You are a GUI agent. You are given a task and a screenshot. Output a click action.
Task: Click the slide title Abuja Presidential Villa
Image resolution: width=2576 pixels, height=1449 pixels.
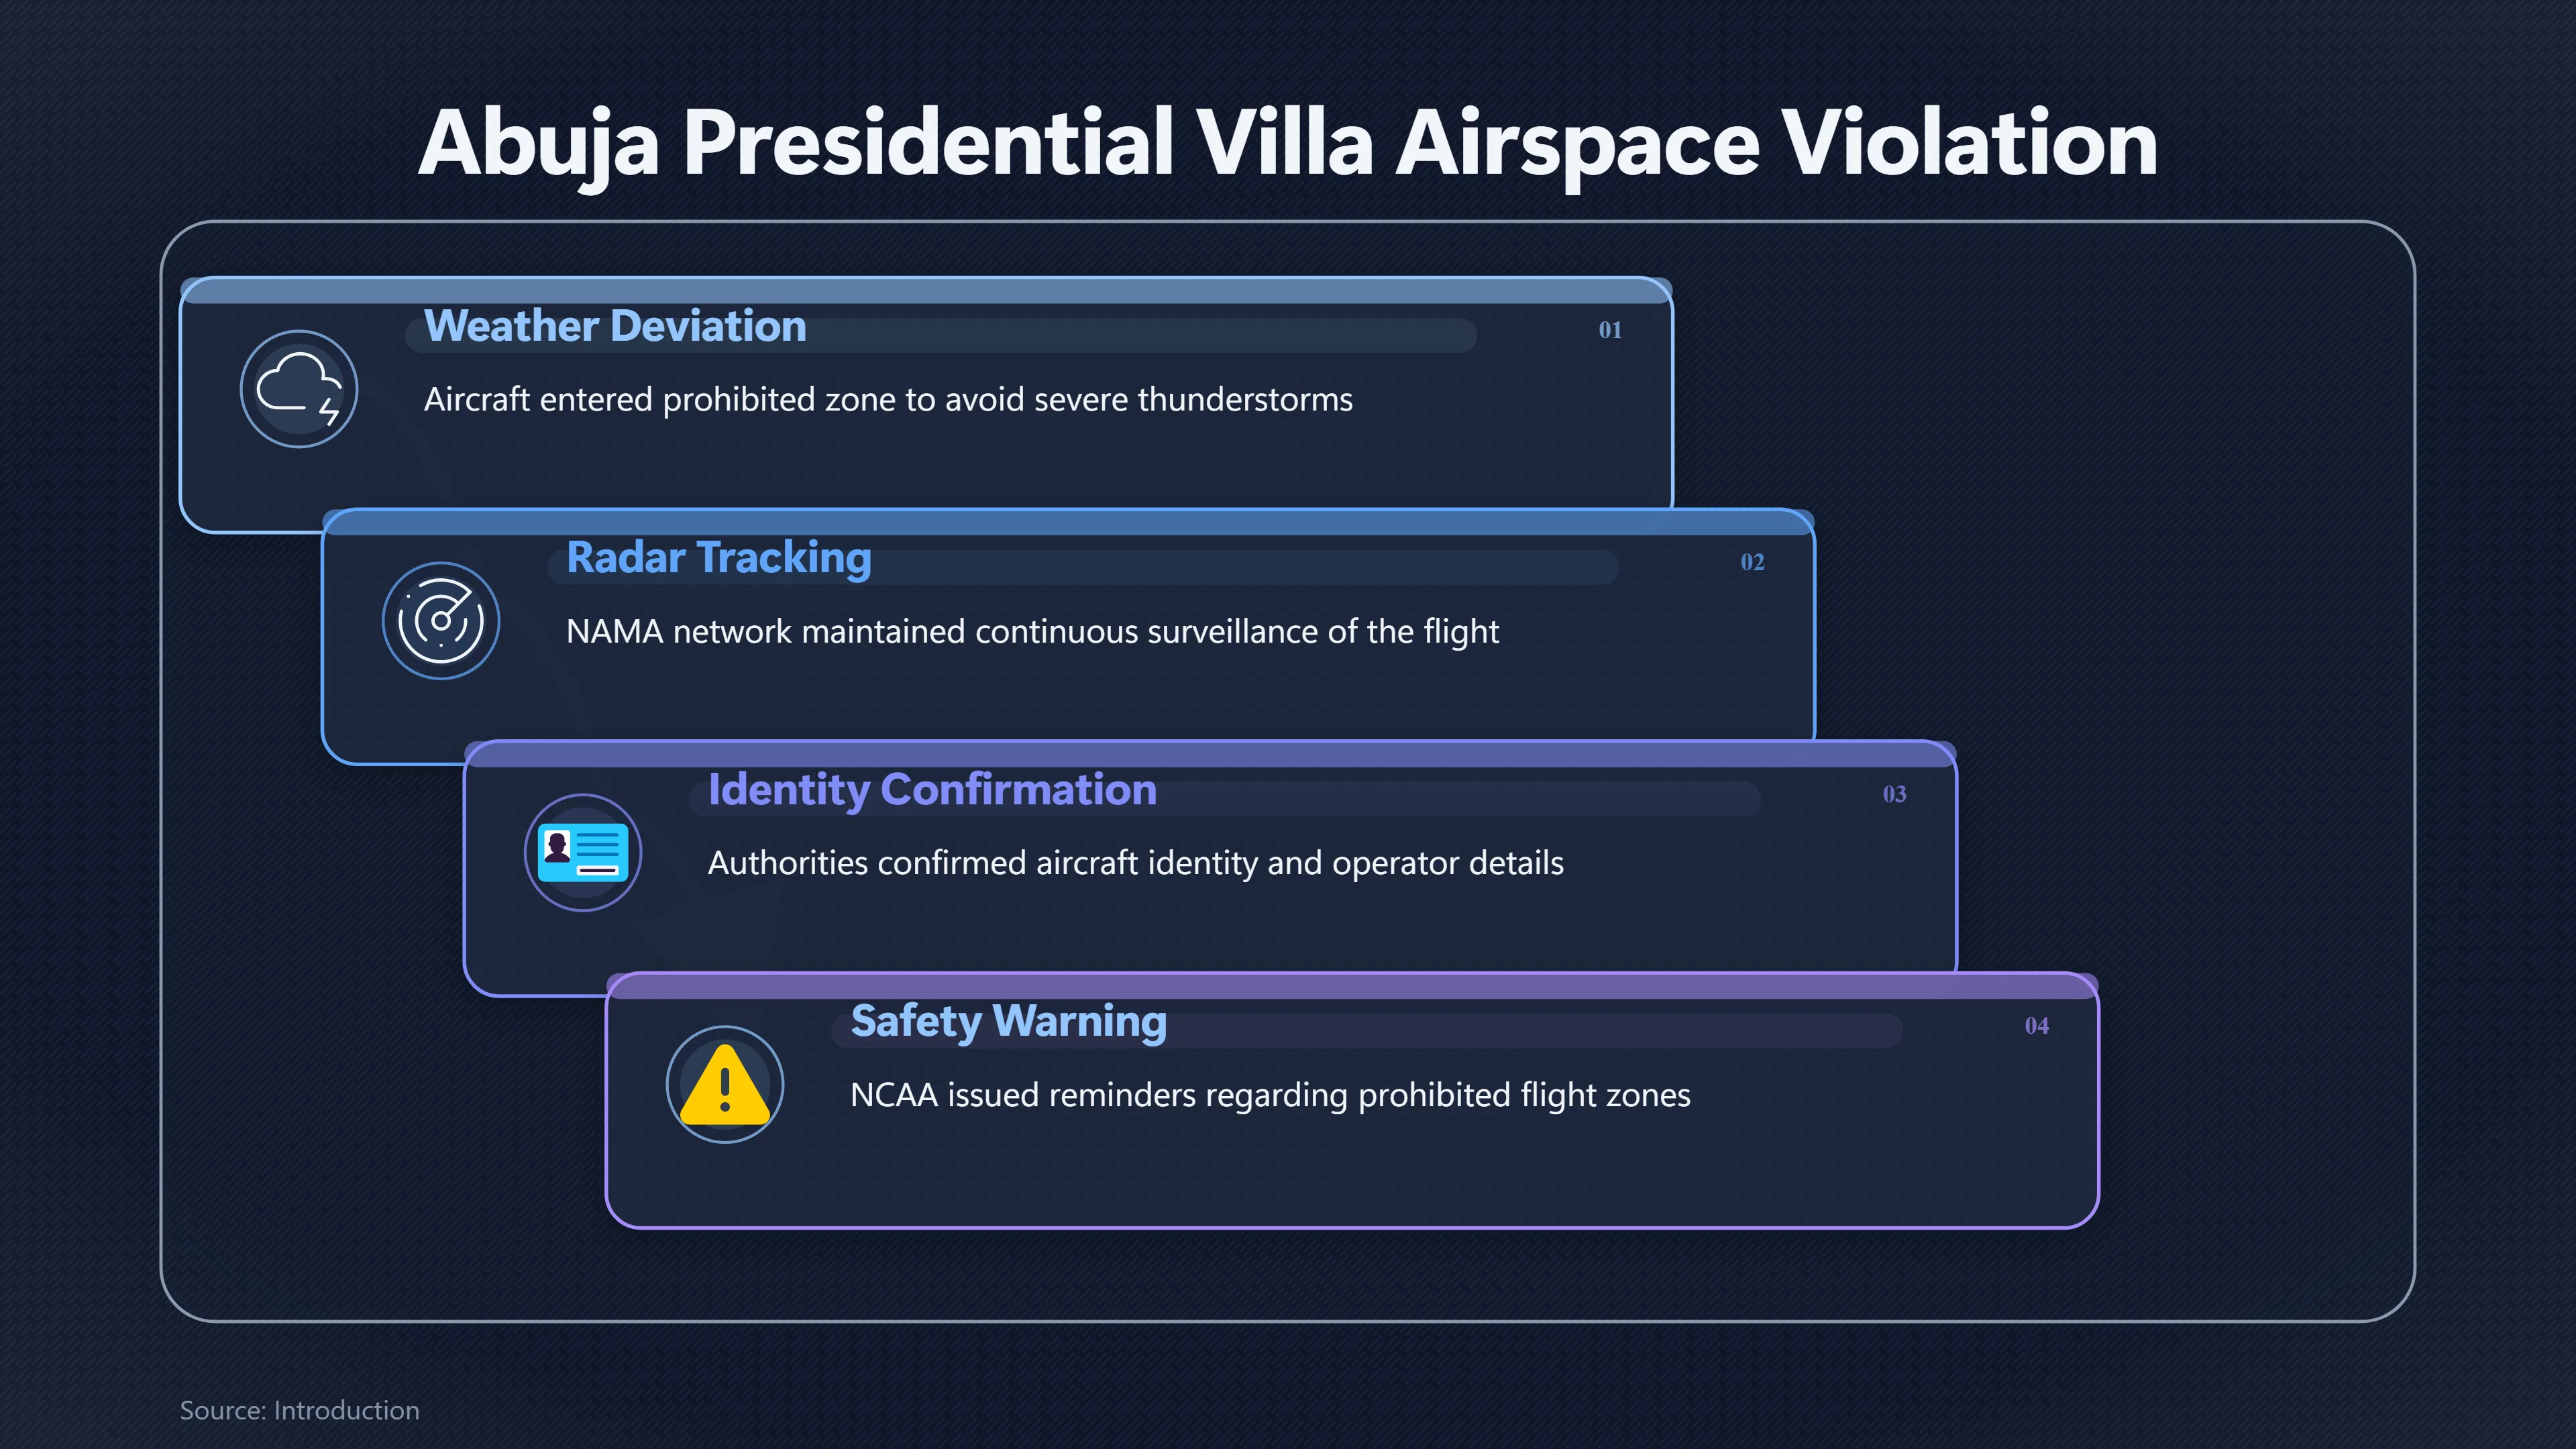click(x=1288, y=144)
